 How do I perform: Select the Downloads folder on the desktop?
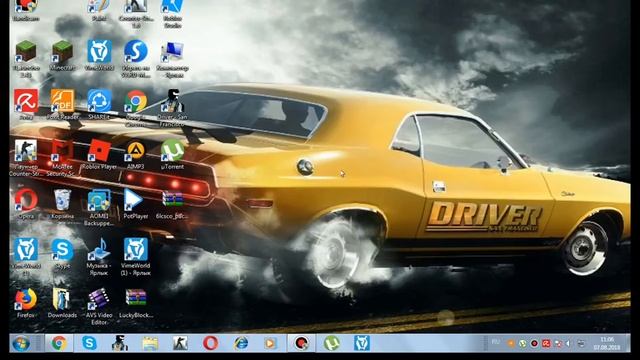(x=62, y=303)
